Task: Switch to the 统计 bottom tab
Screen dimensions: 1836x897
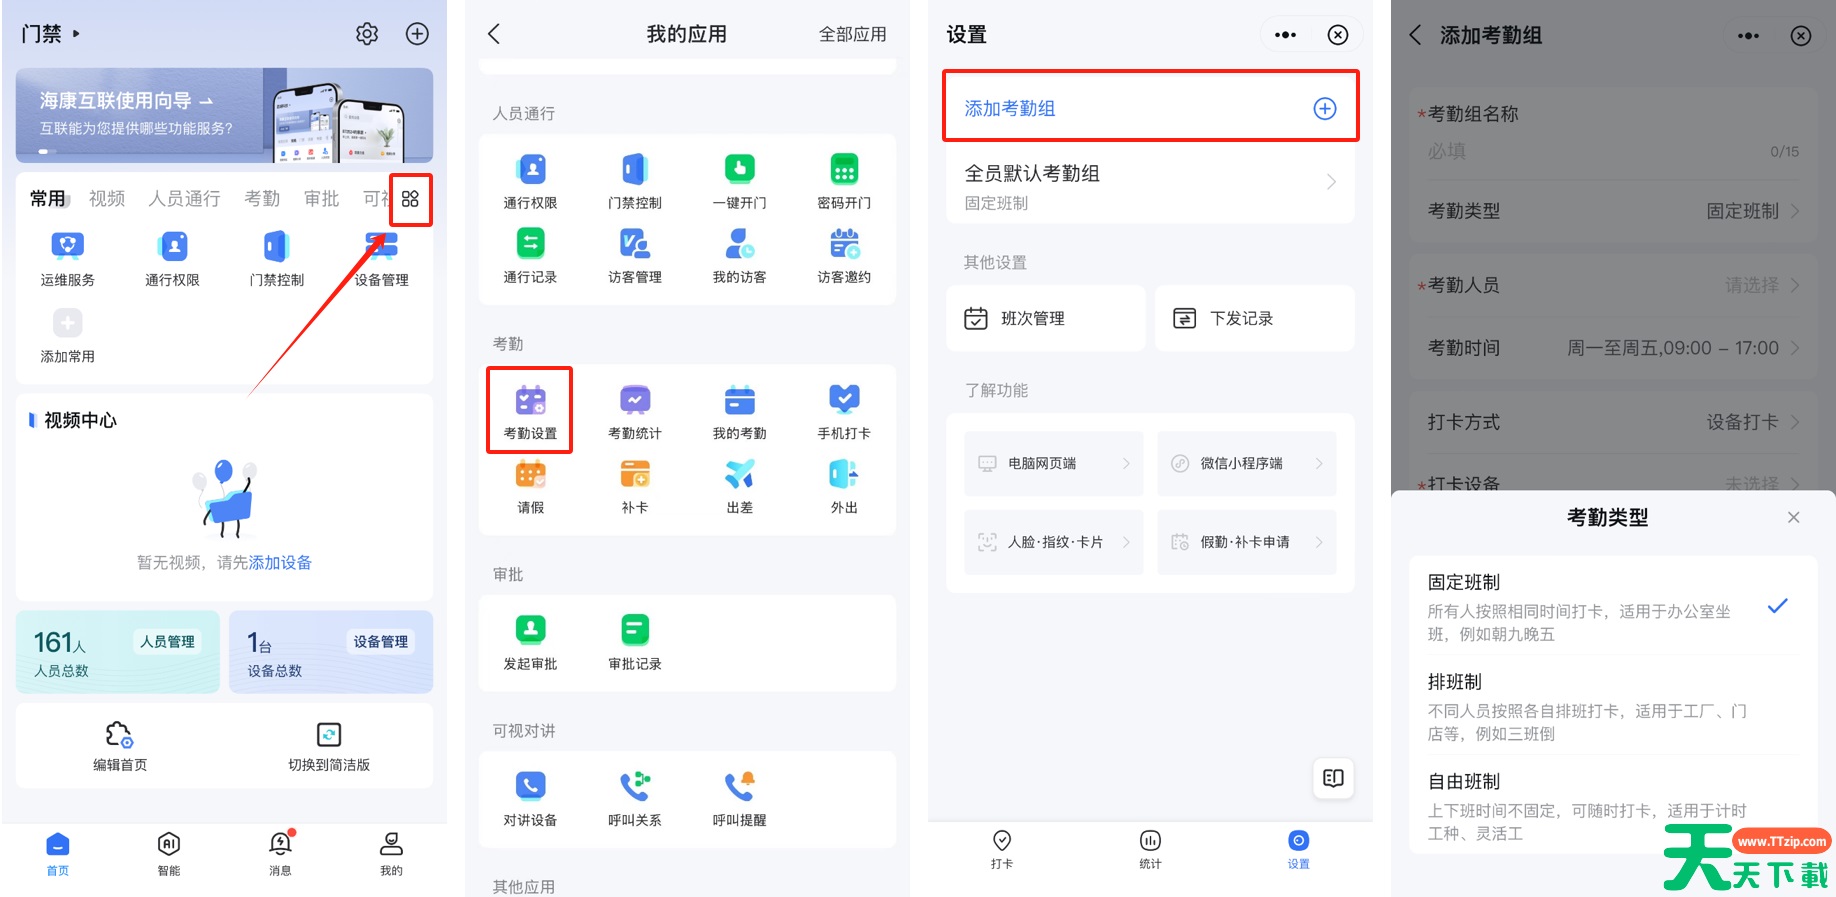Action: coord(1150,848)
